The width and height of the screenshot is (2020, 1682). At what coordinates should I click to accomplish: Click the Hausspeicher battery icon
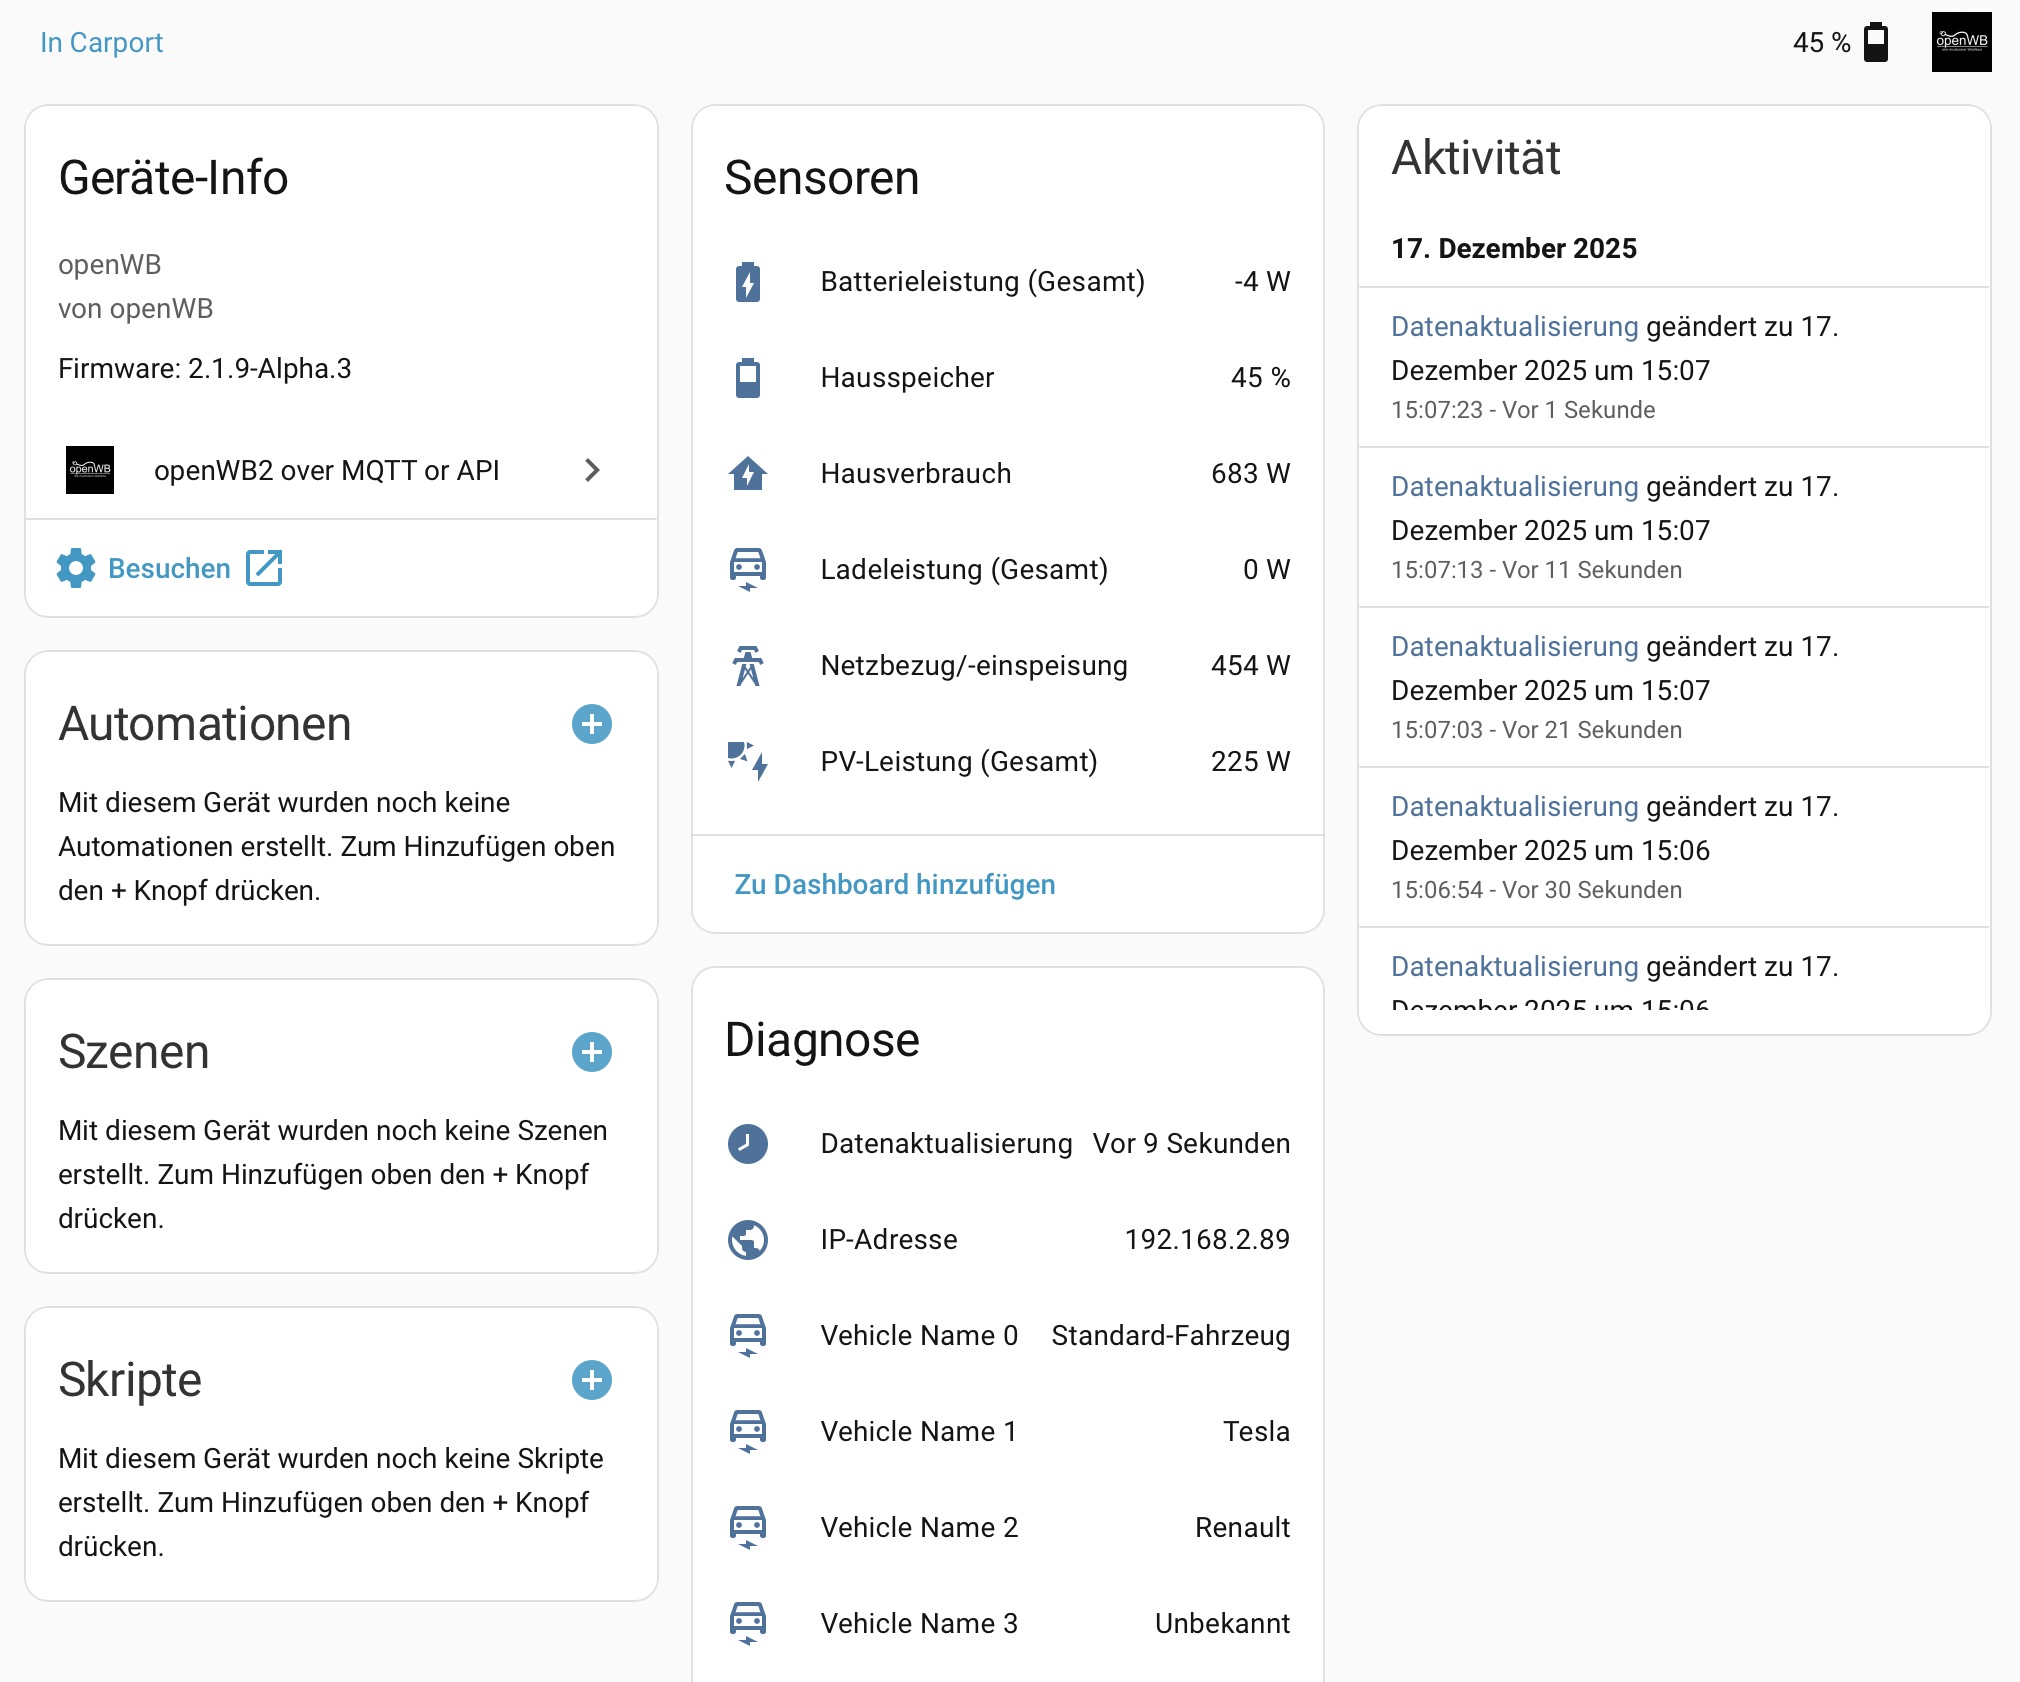(748, 378)
